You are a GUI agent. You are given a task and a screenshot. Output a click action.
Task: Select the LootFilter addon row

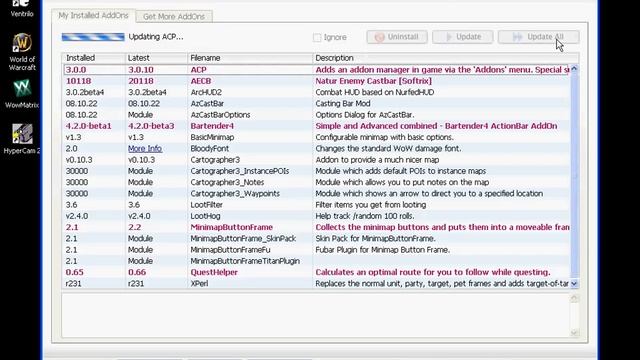[x=316, y=204]
